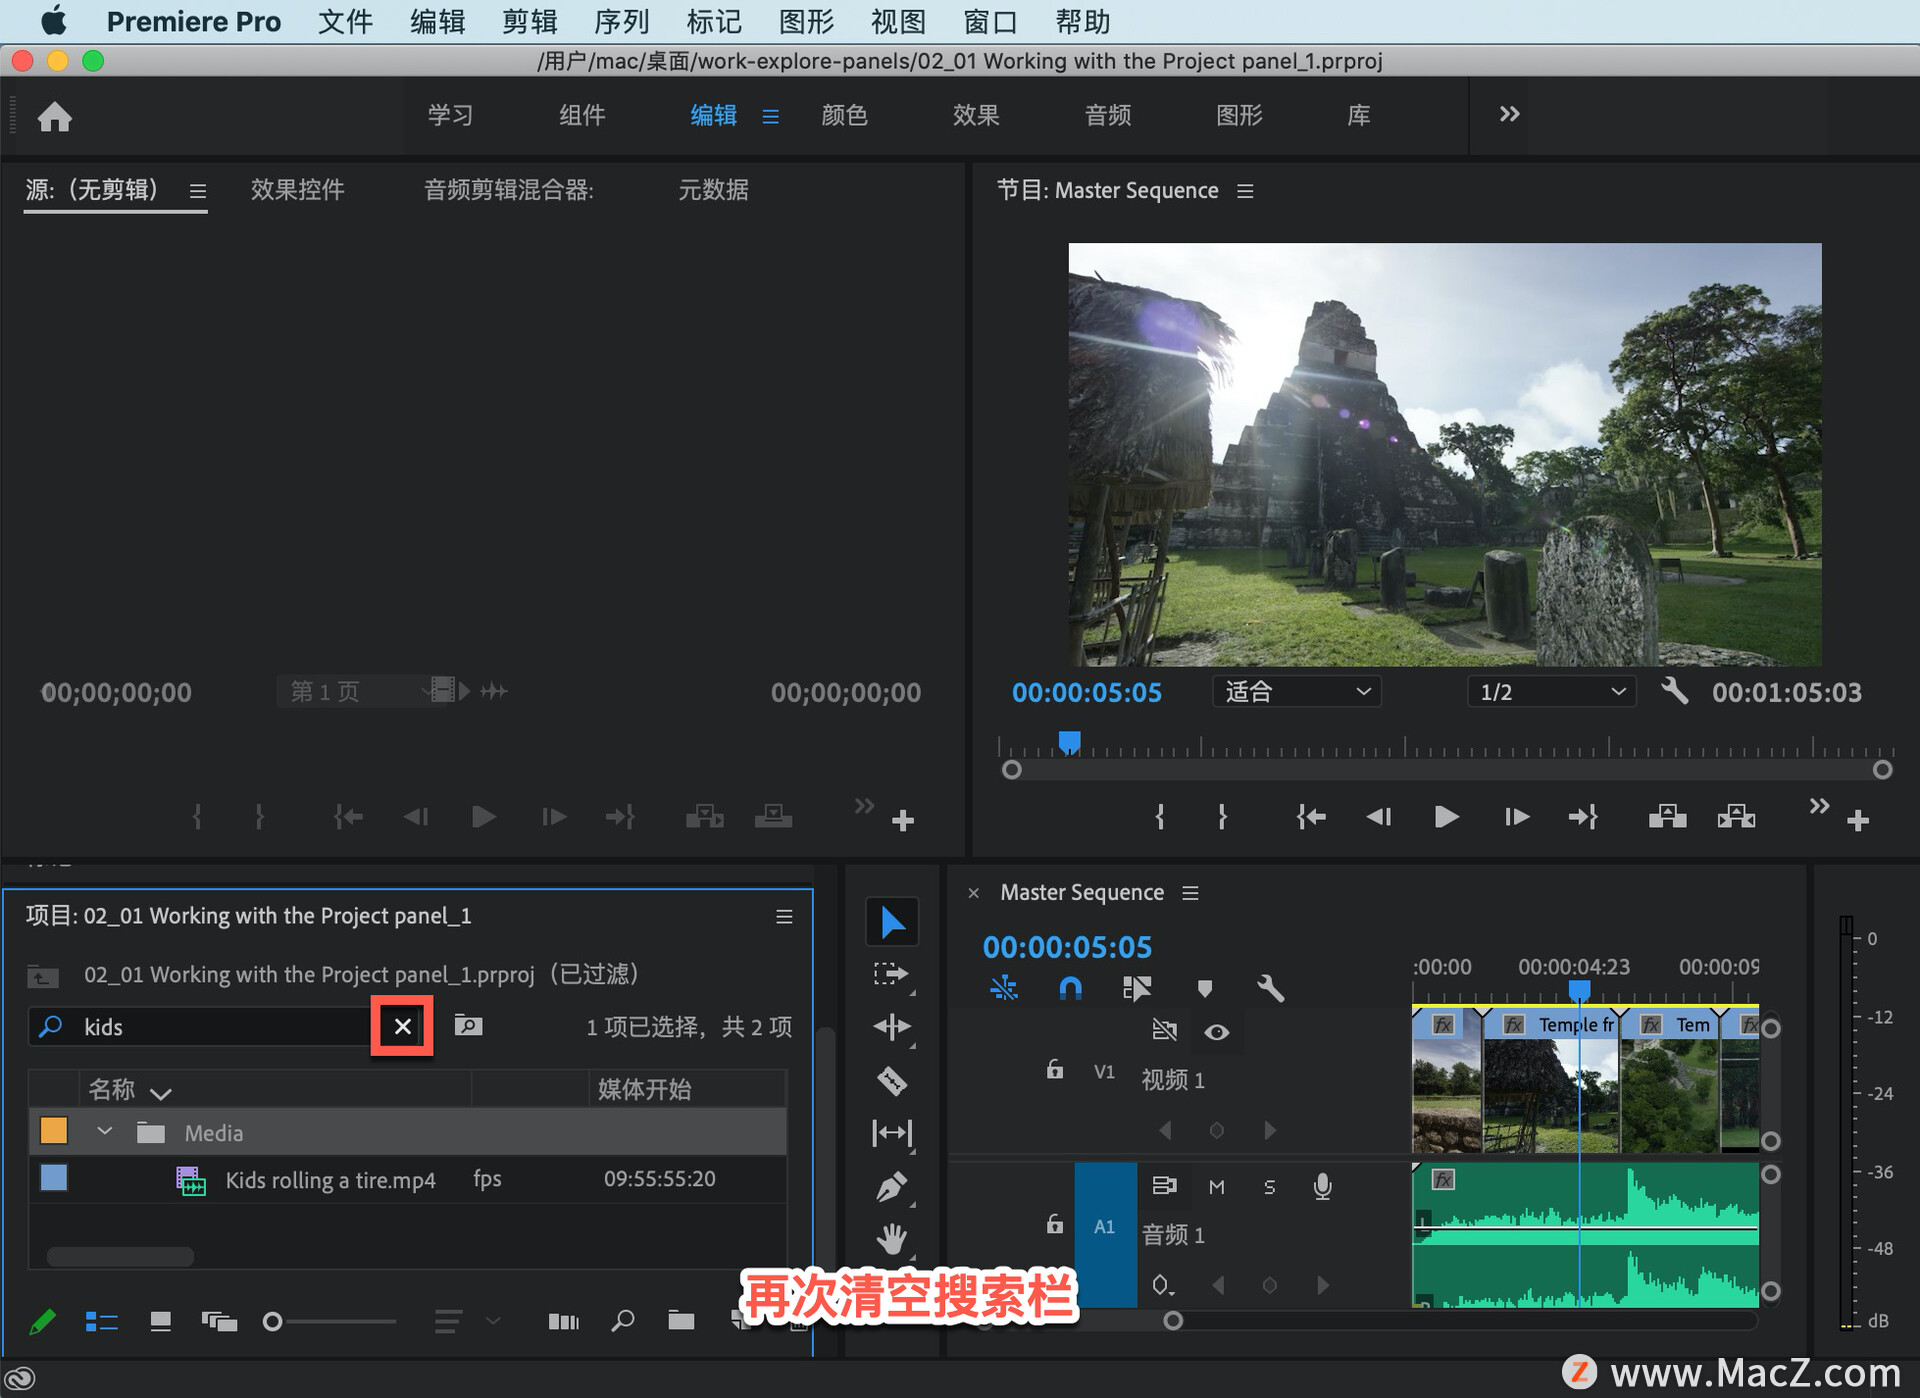
Task: Click Automate to Sequence icon
Action: click(x=563, y=1322)
